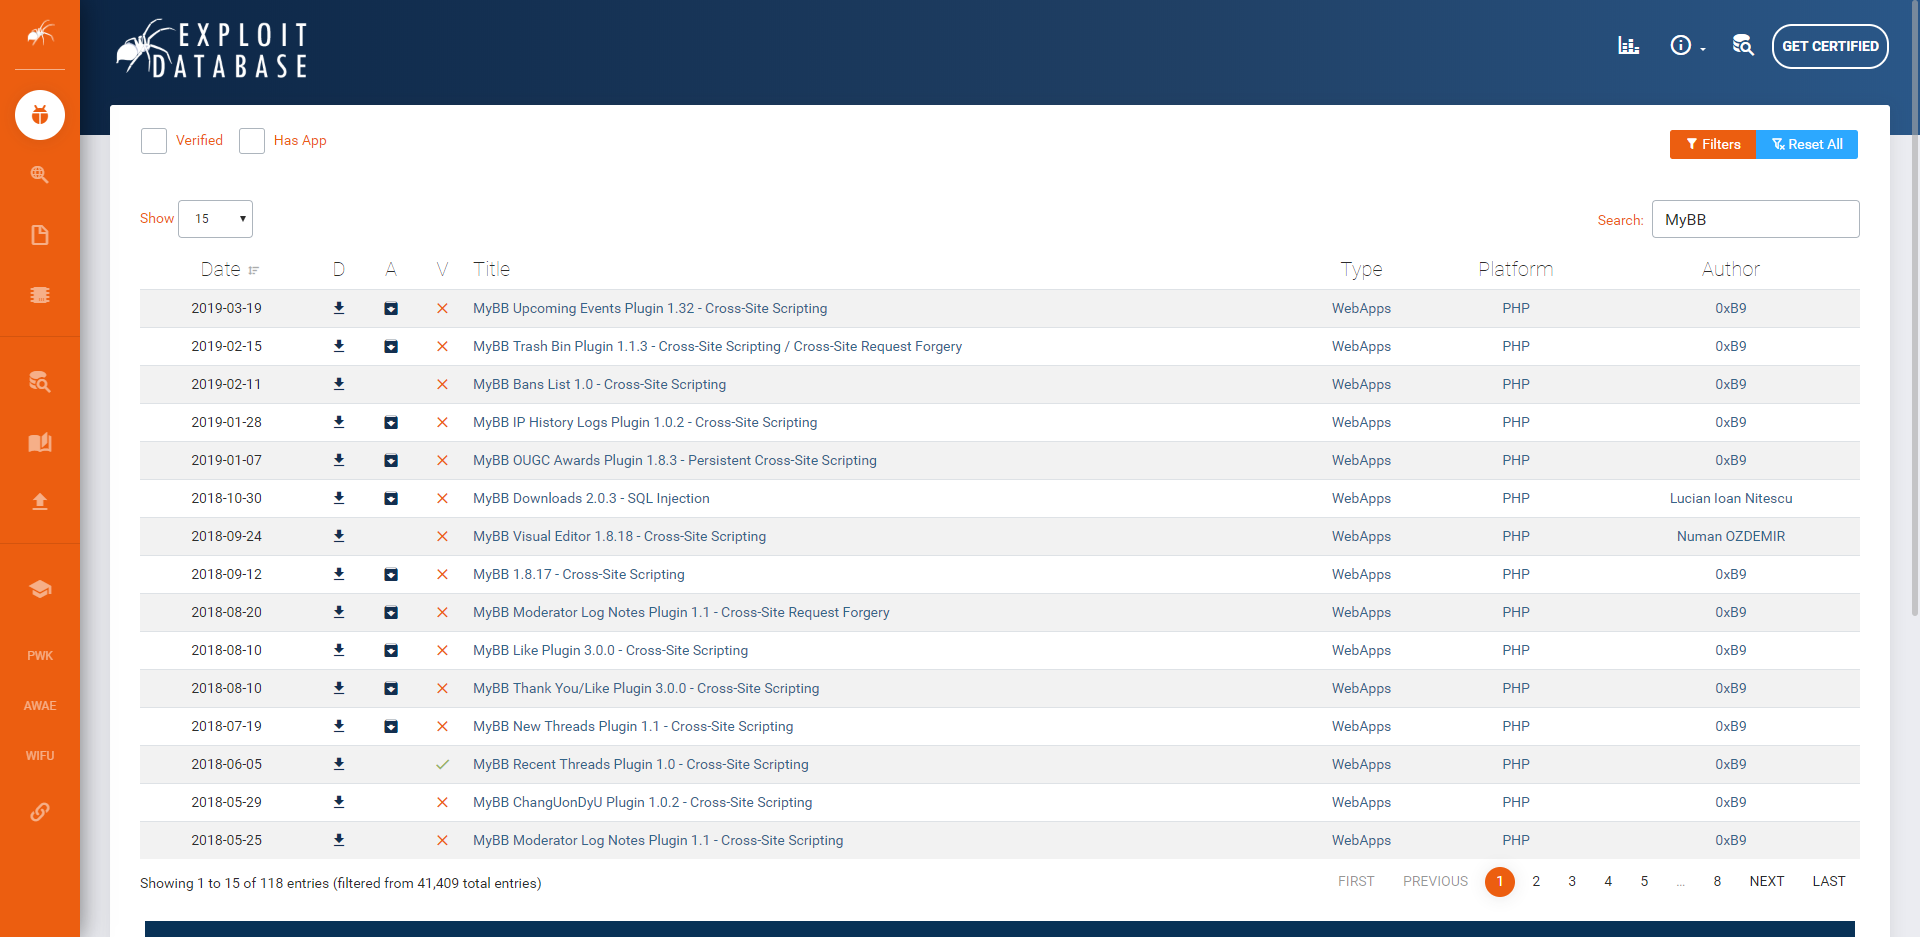
Task: Download the MyBB Downloads 2.0.3 SQL Injection exploit
Action: 339,498
